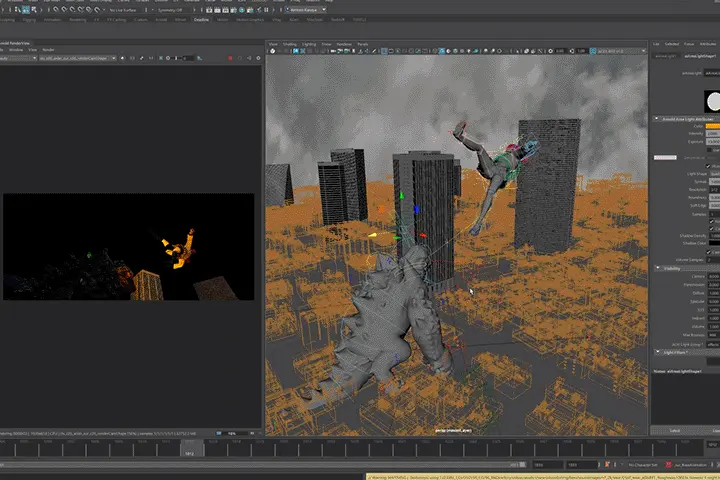Toggle the Normalize checkbox below Samples
Viewport: 720px width, 480px height.
coord(711,221)
